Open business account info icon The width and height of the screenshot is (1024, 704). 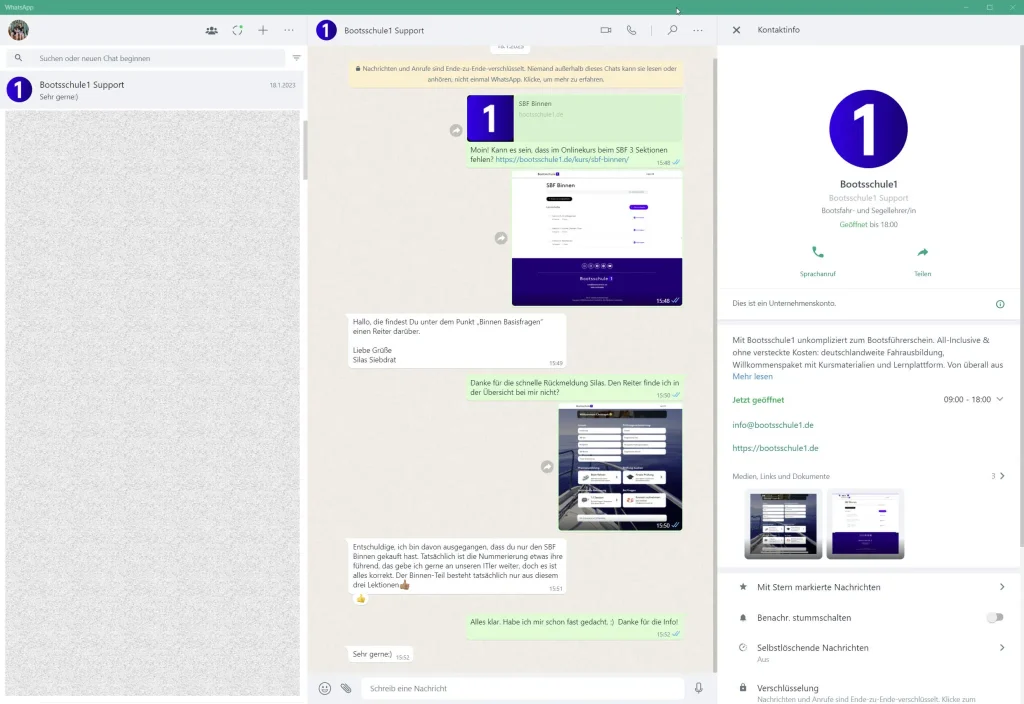(1000, 304)
